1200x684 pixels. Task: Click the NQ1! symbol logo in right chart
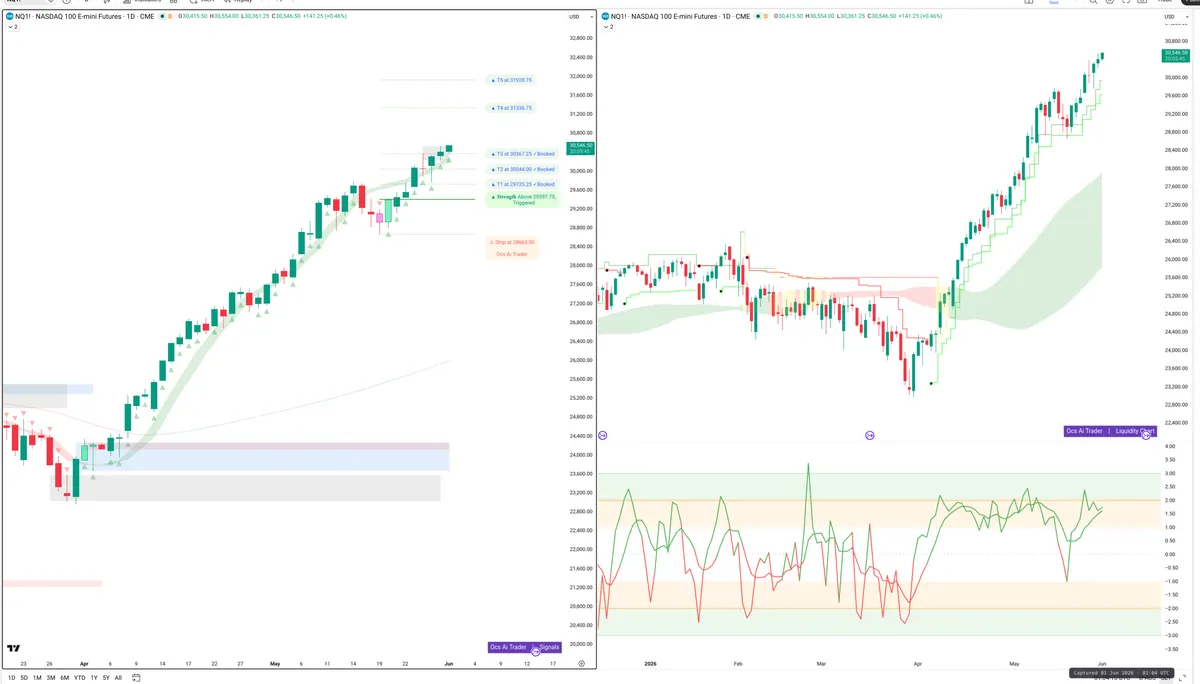tap(605, 16)
